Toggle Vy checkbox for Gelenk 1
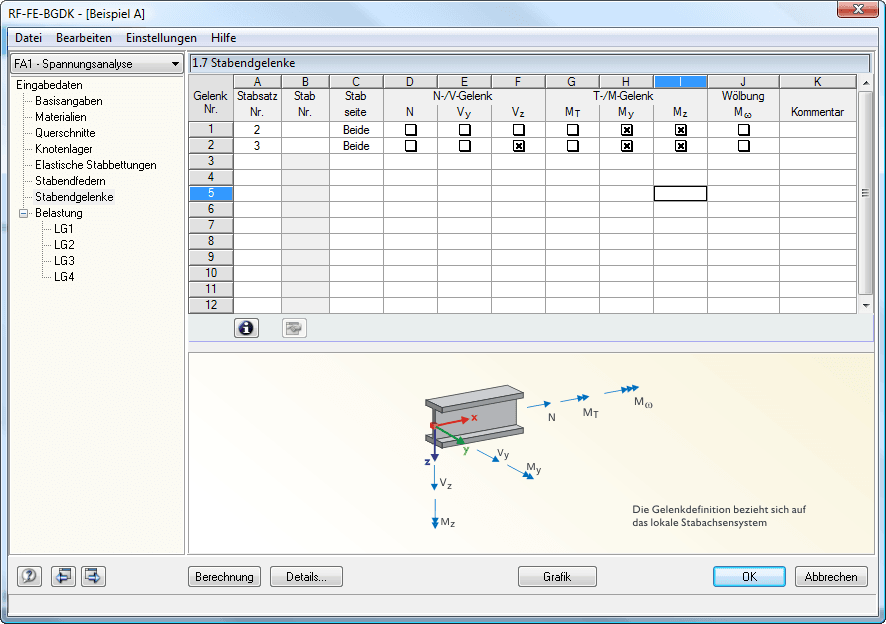Image resolution: width=886 pixels, height=624 pixels. tap(464, 129)
